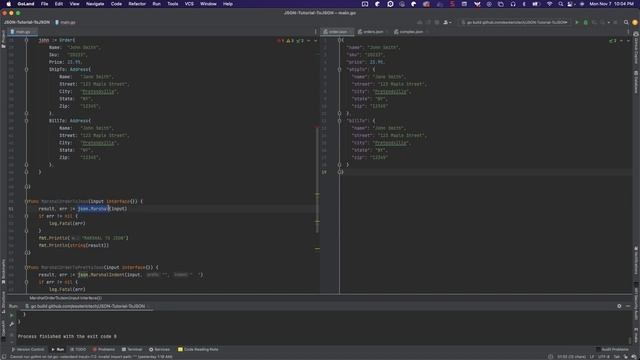Viewport: 640px width, 360px height.
Task: Collapse the "billTo" object in order.json
Action: coord(339,121)
